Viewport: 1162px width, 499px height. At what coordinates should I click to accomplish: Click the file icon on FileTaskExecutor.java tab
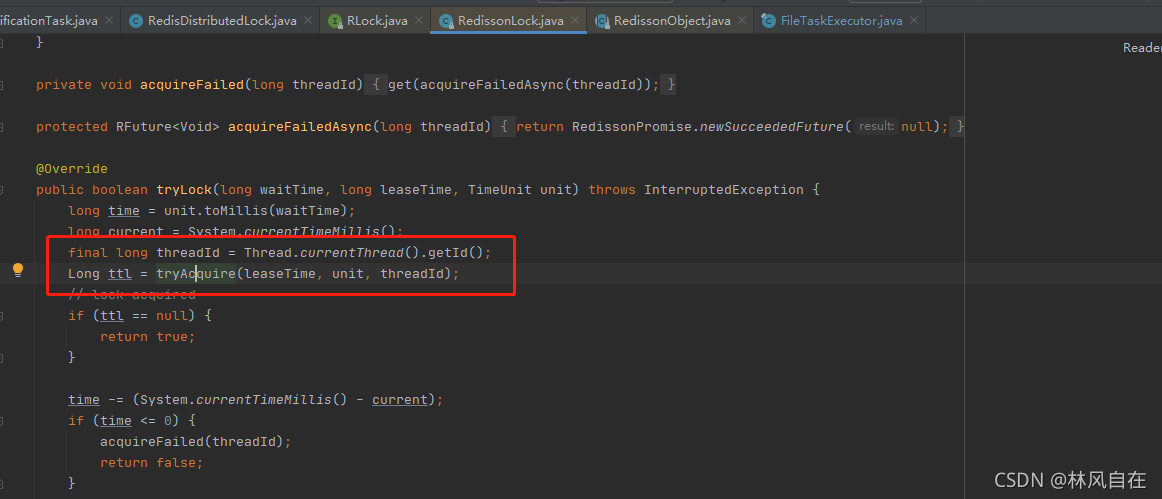coord(769,21)
